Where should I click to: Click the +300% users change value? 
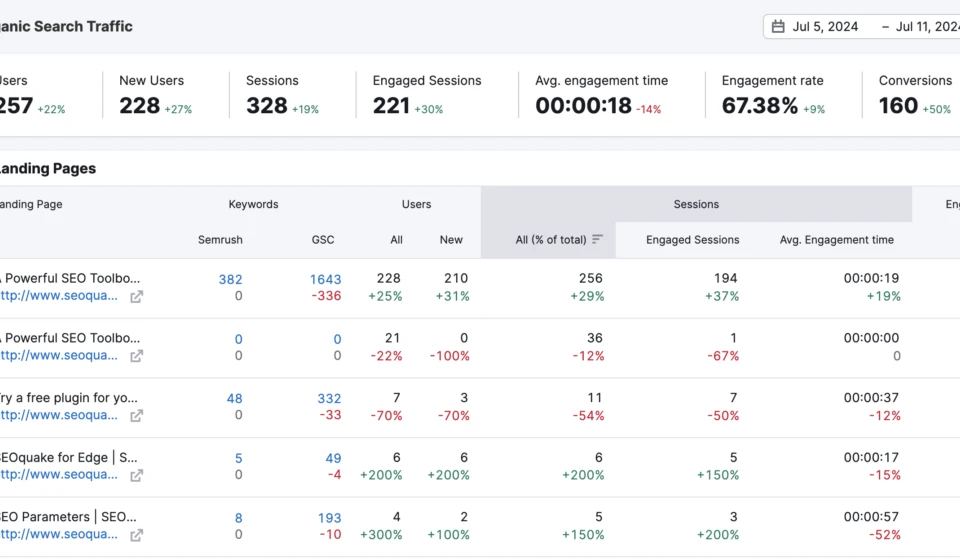click(381, 535)
